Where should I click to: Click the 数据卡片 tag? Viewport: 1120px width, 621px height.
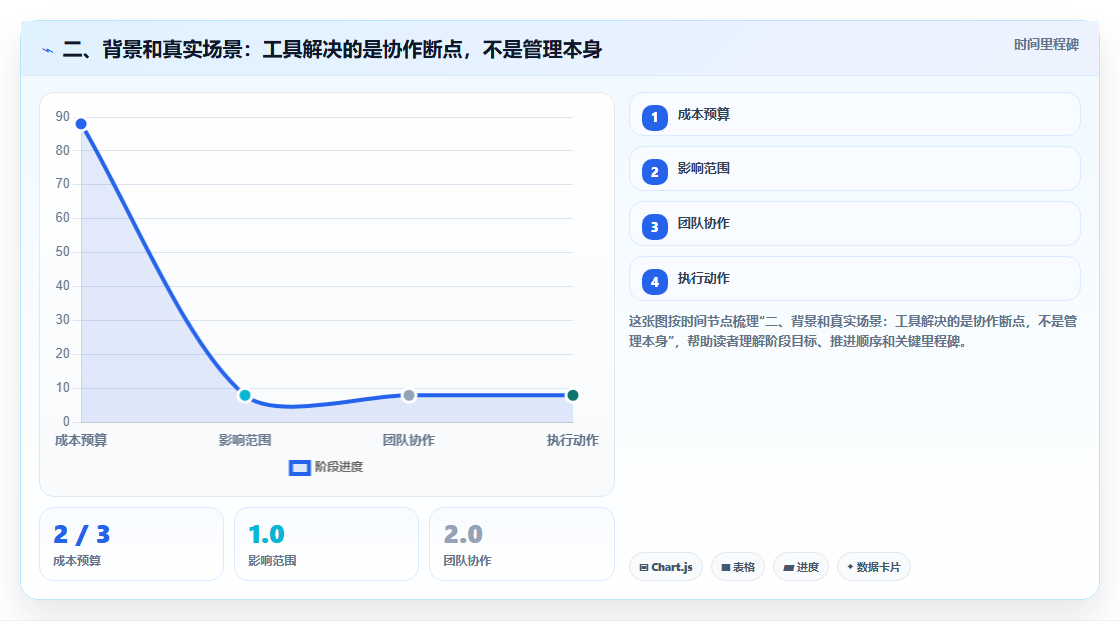pos(874,567)
